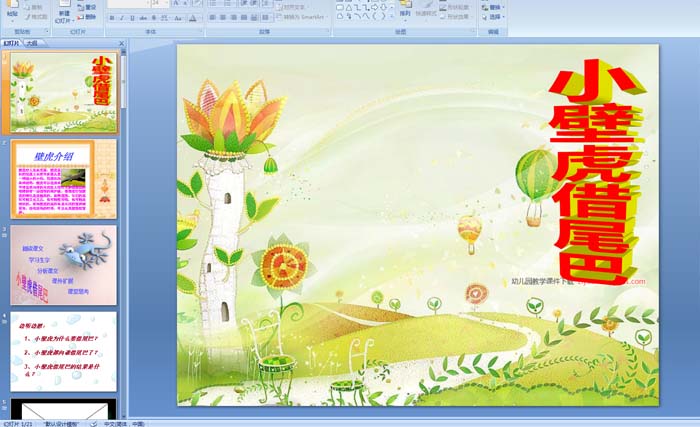Toggle italic formatting
This screenshot has height=427, width=700.
tap(120, 18)
